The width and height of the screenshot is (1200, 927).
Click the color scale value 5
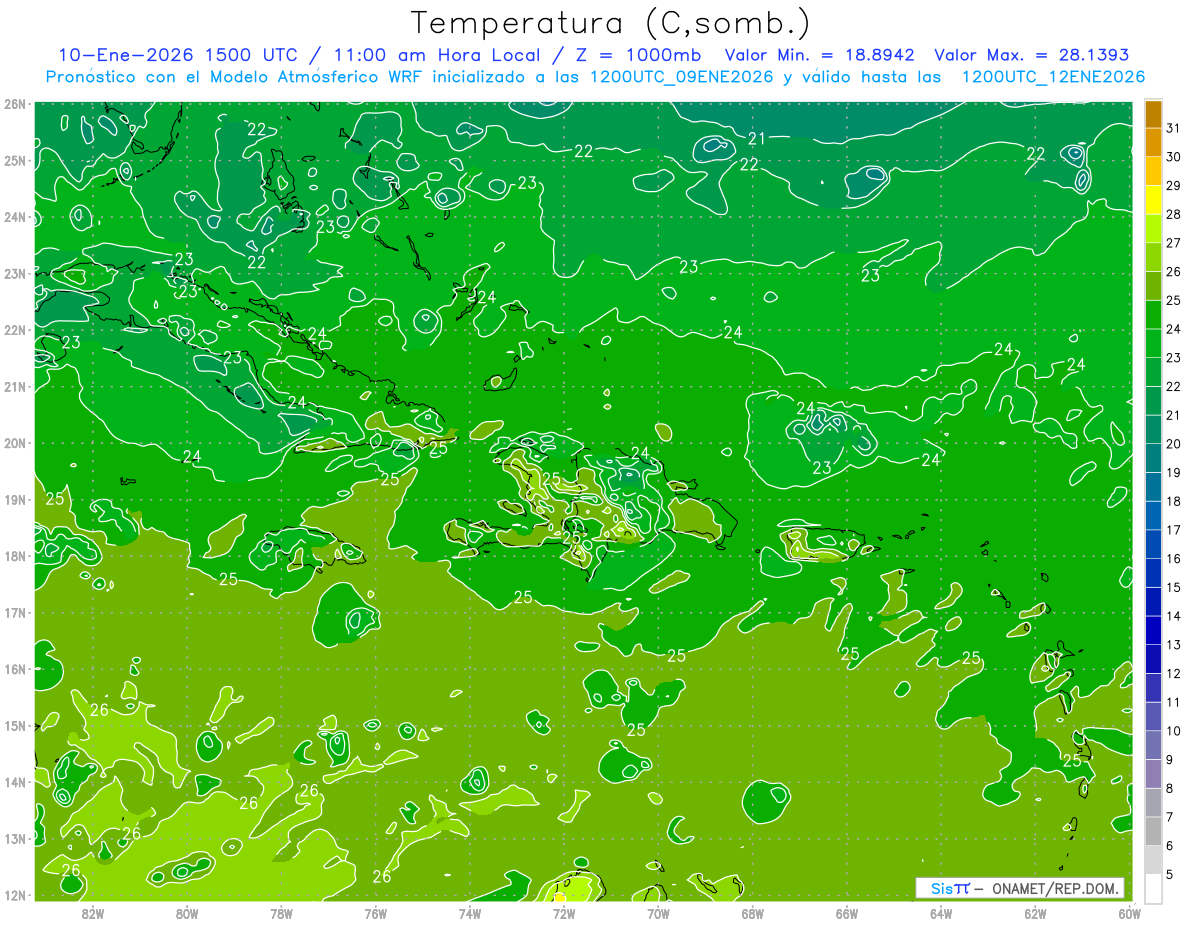1170,874
